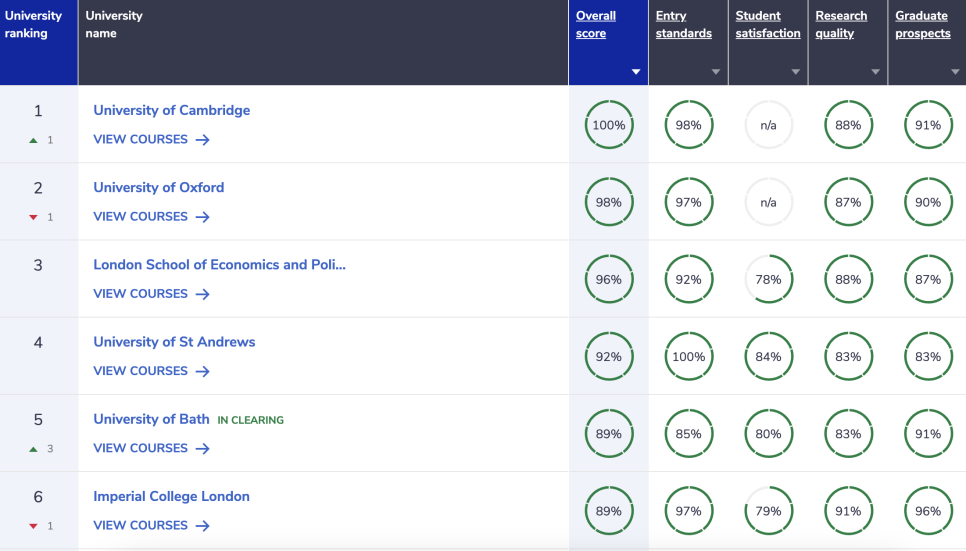
Task: Click Graduate prospects sort dropdown arrow
Action: pos(955,72)
